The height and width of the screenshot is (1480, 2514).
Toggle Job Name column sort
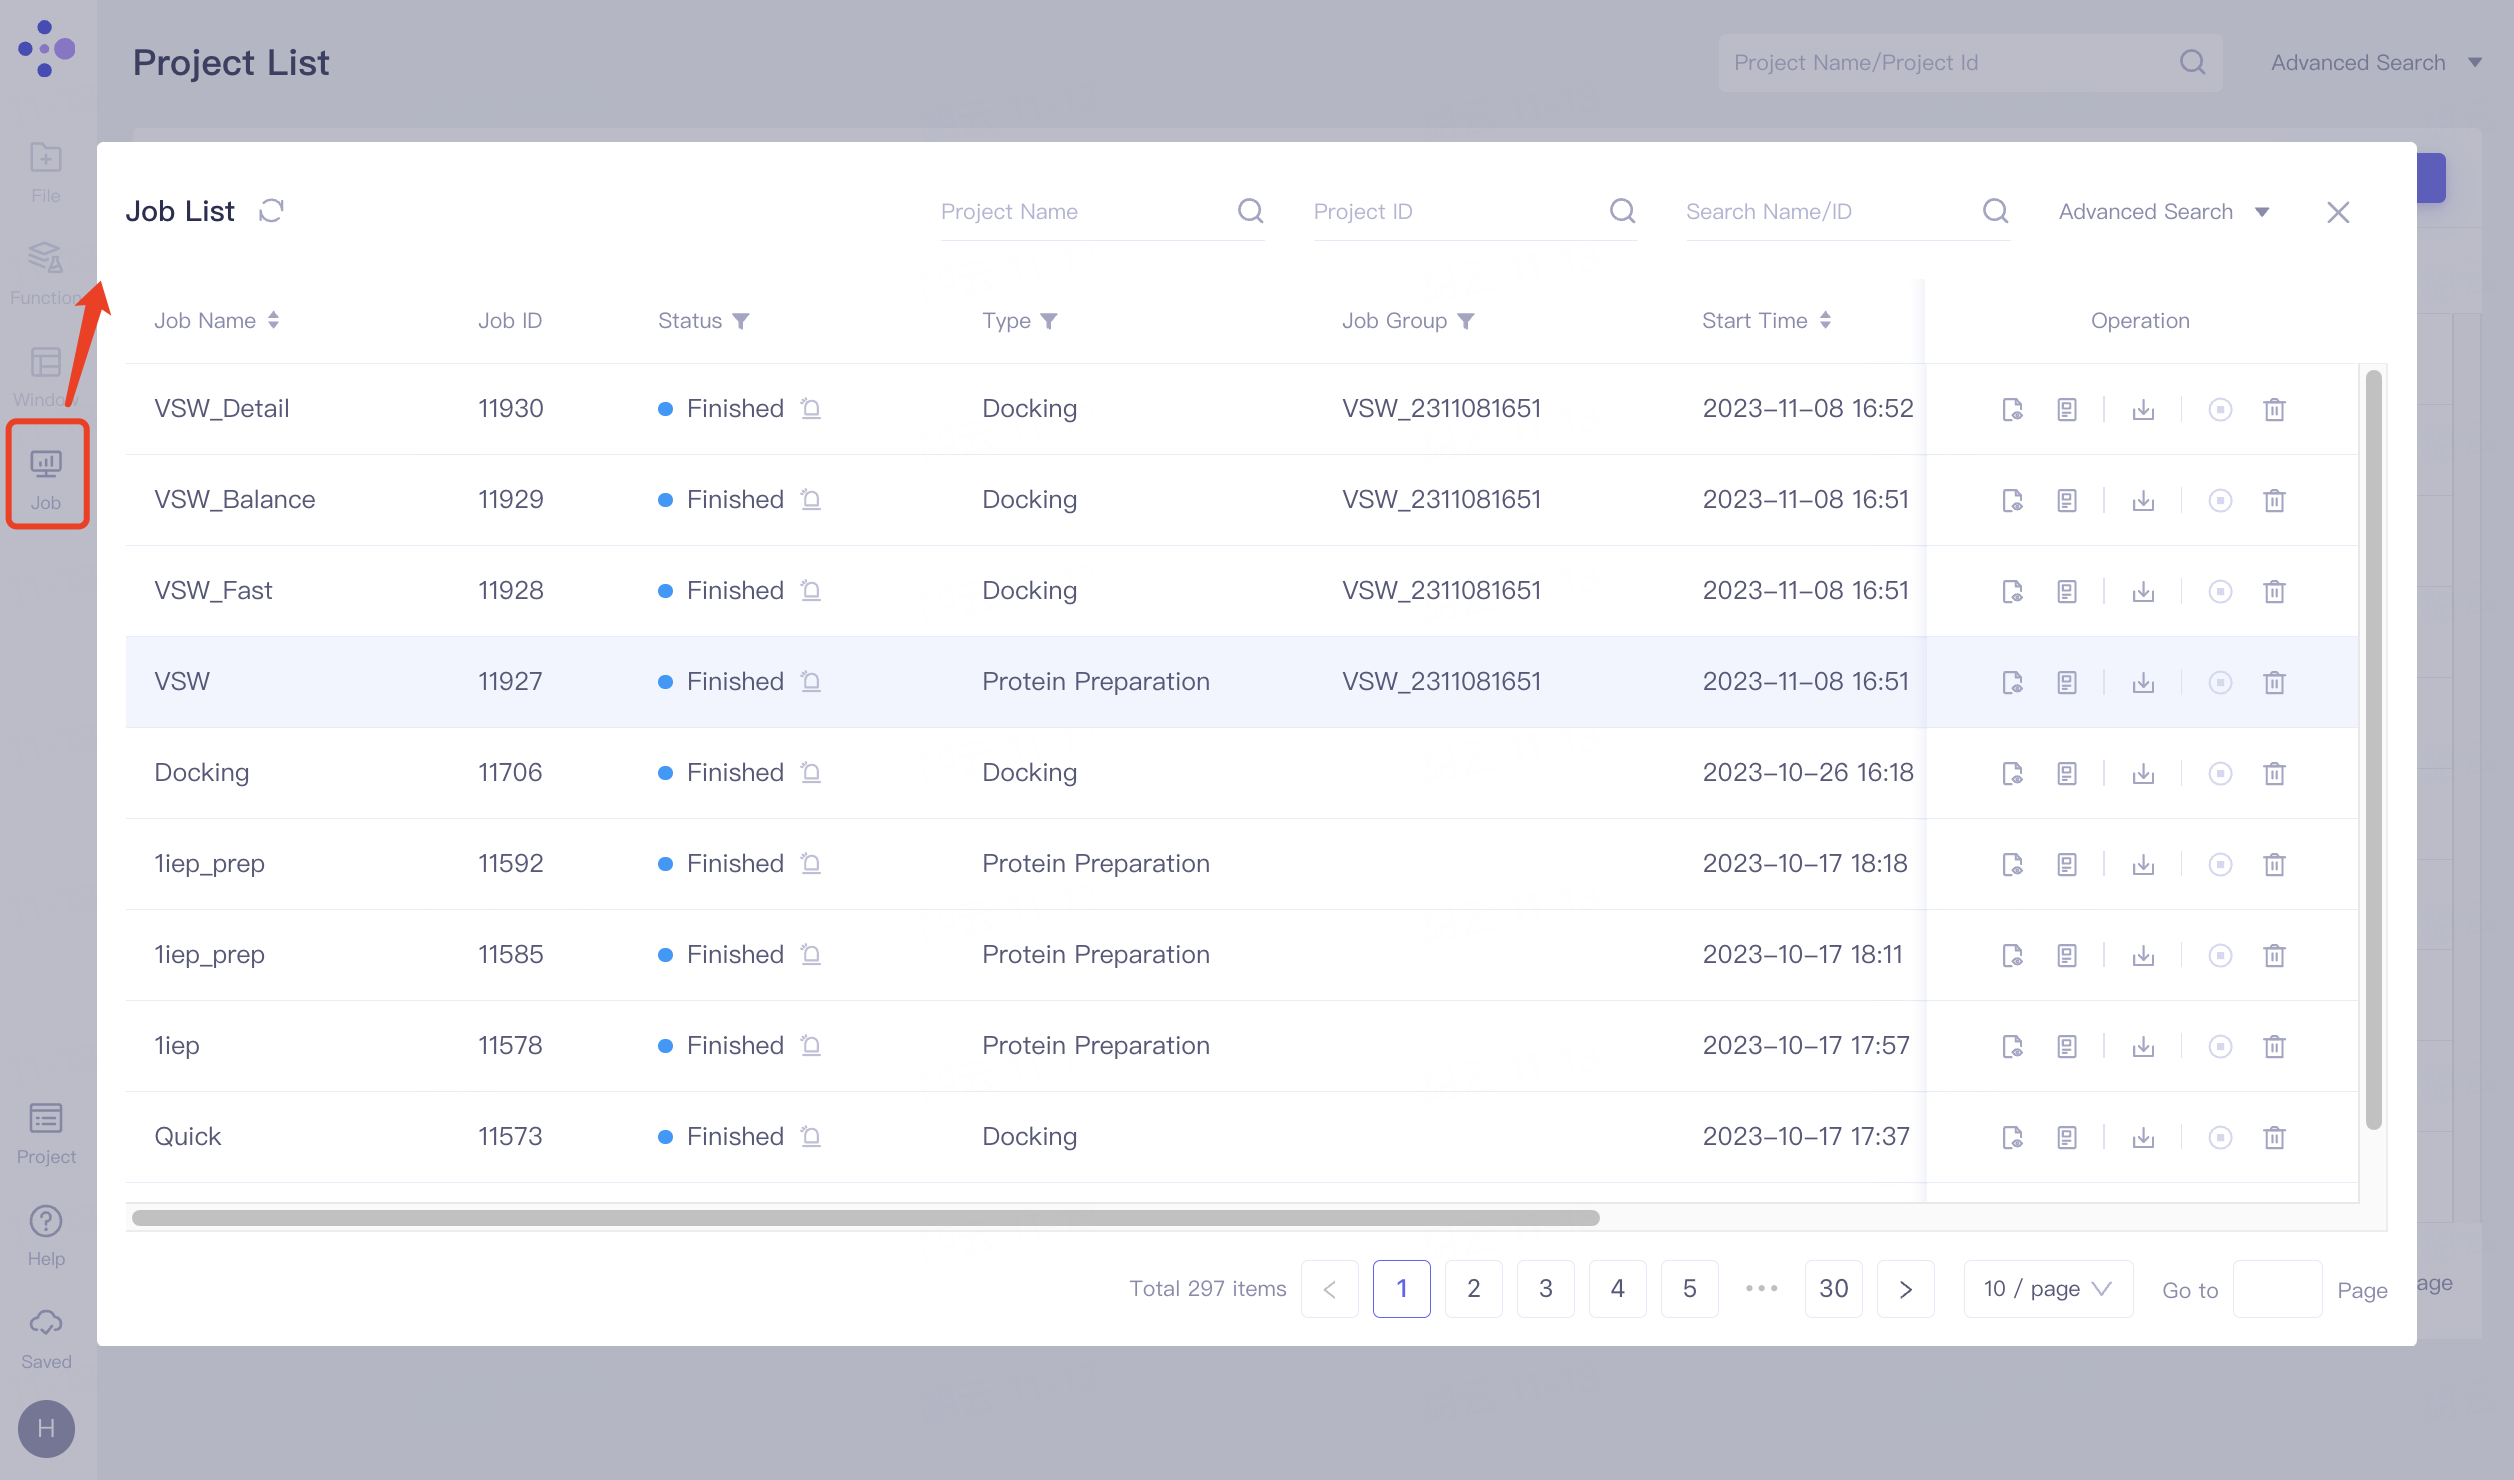pos(273,321)
